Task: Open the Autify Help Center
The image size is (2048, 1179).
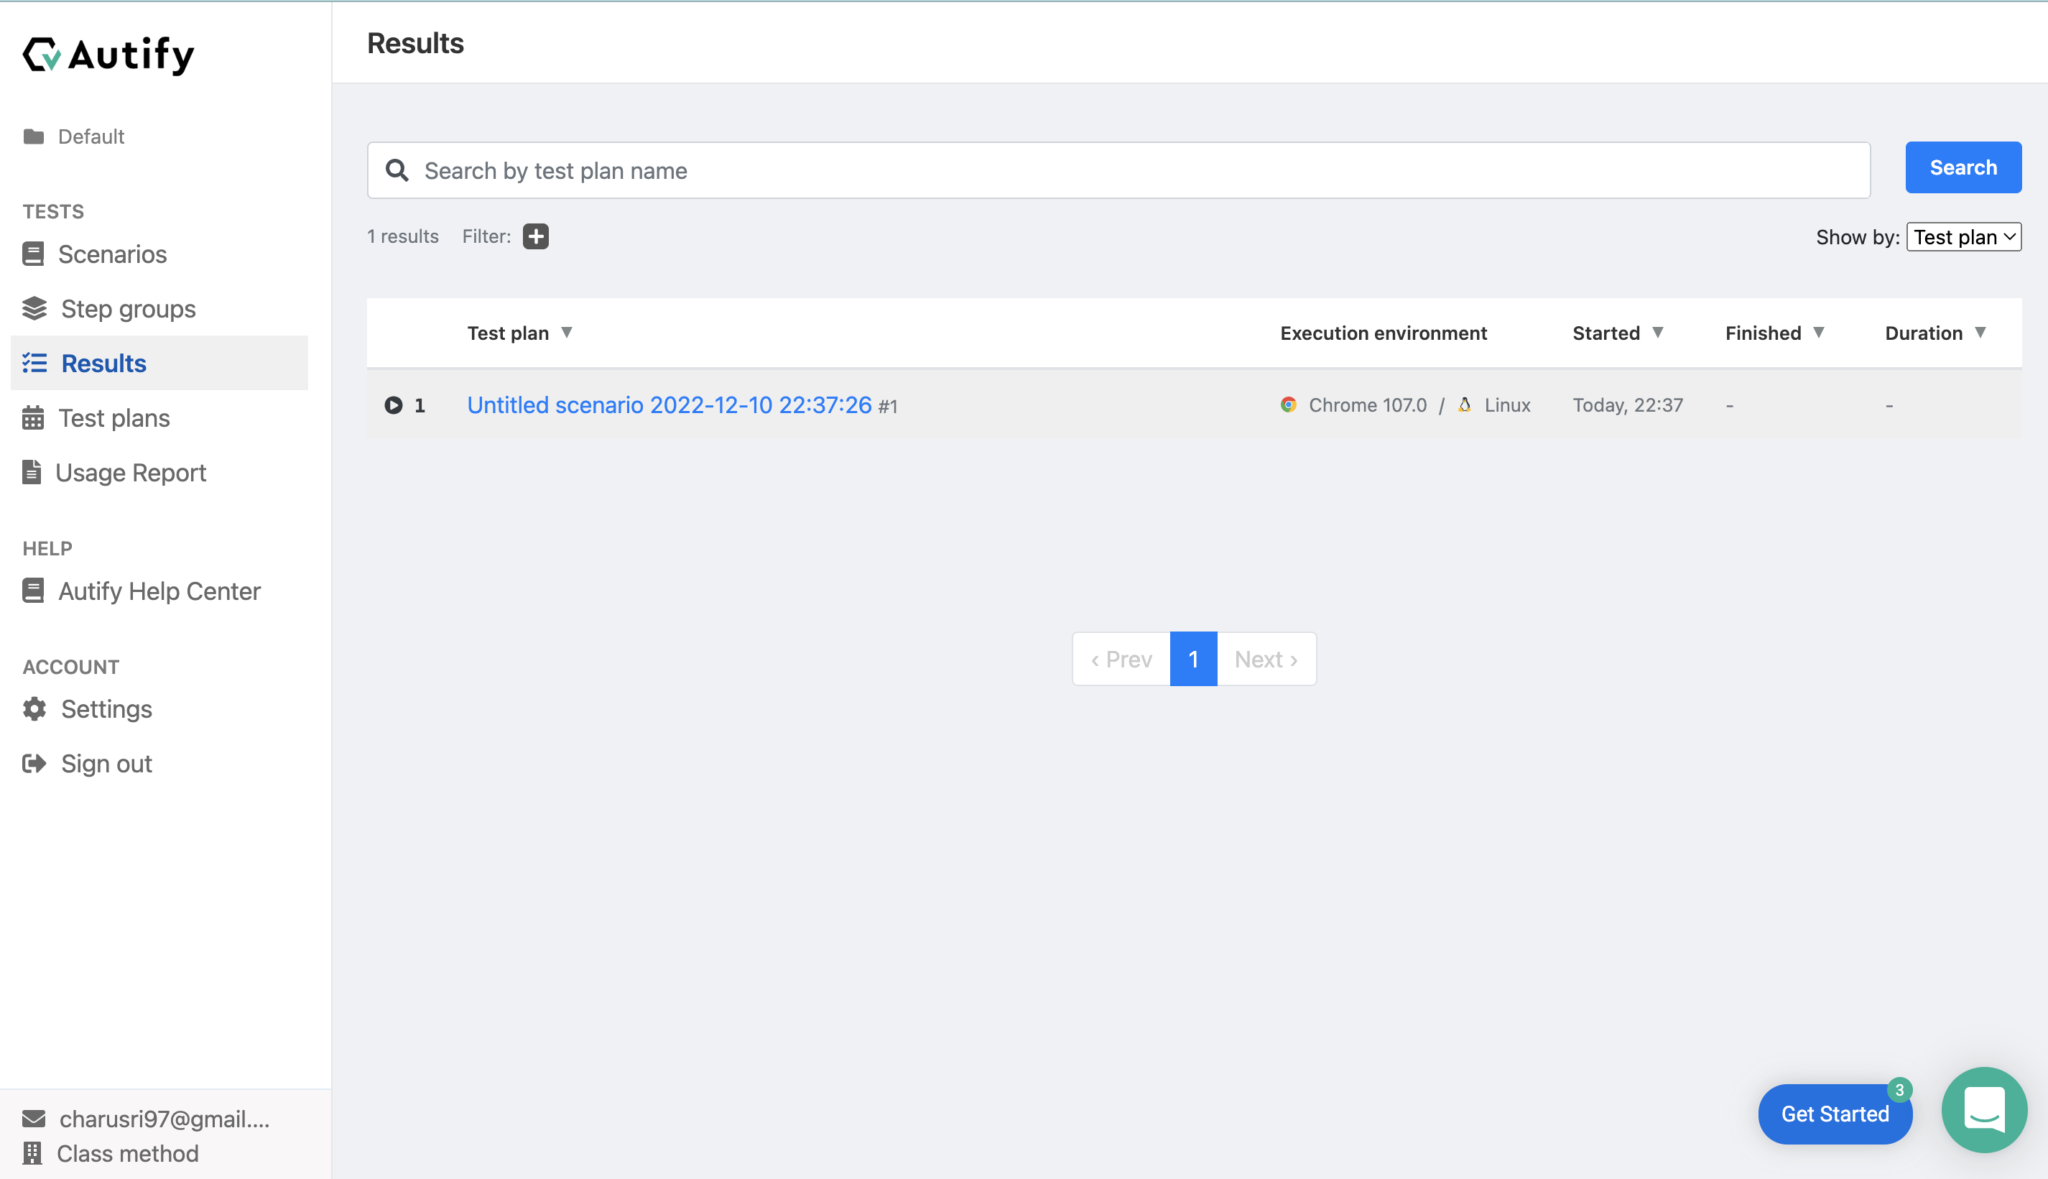Action: tap(159, 590)
